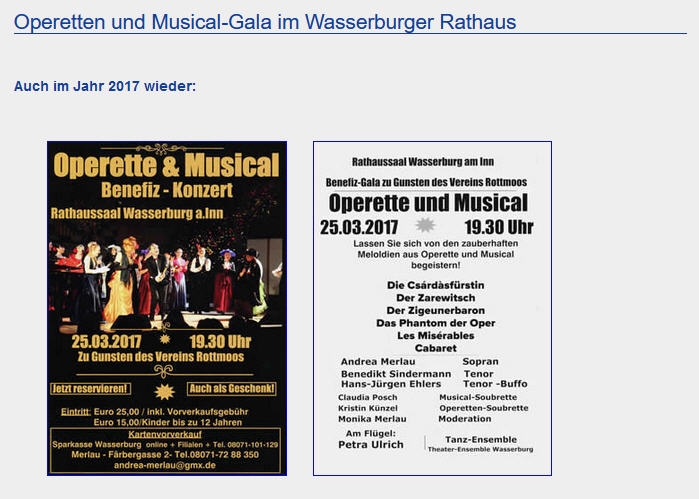
Task: Open the Operetten und Musical-Gala page title
Action: (x=265, y=22)
